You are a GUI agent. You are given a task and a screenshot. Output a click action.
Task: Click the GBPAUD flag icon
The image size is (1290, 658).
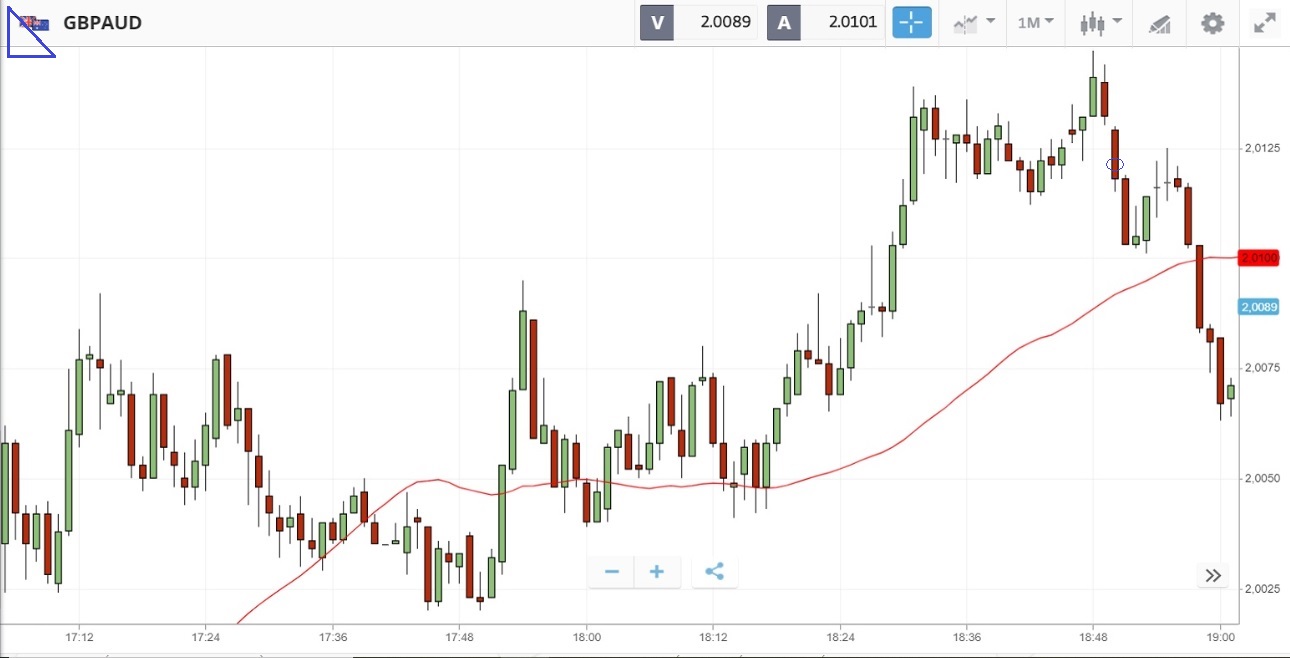[x=34, y=22]
